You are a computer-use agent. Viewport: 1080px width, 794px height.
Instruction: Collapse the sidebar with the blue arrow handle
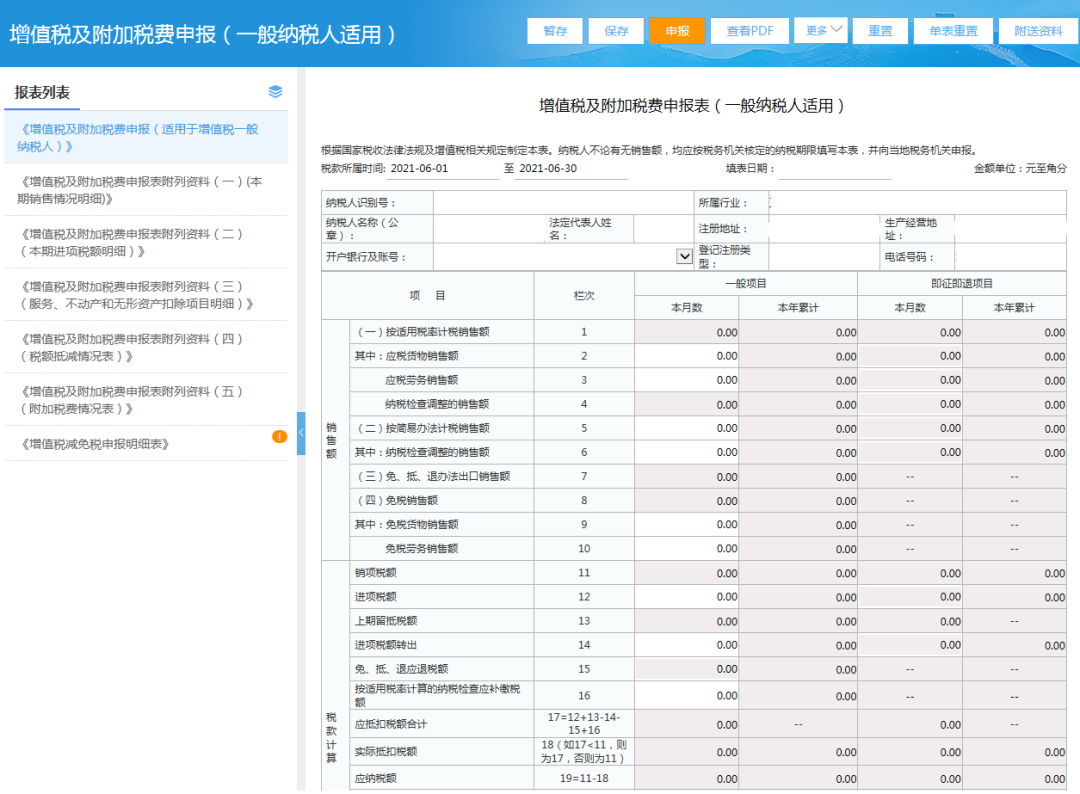301,433
